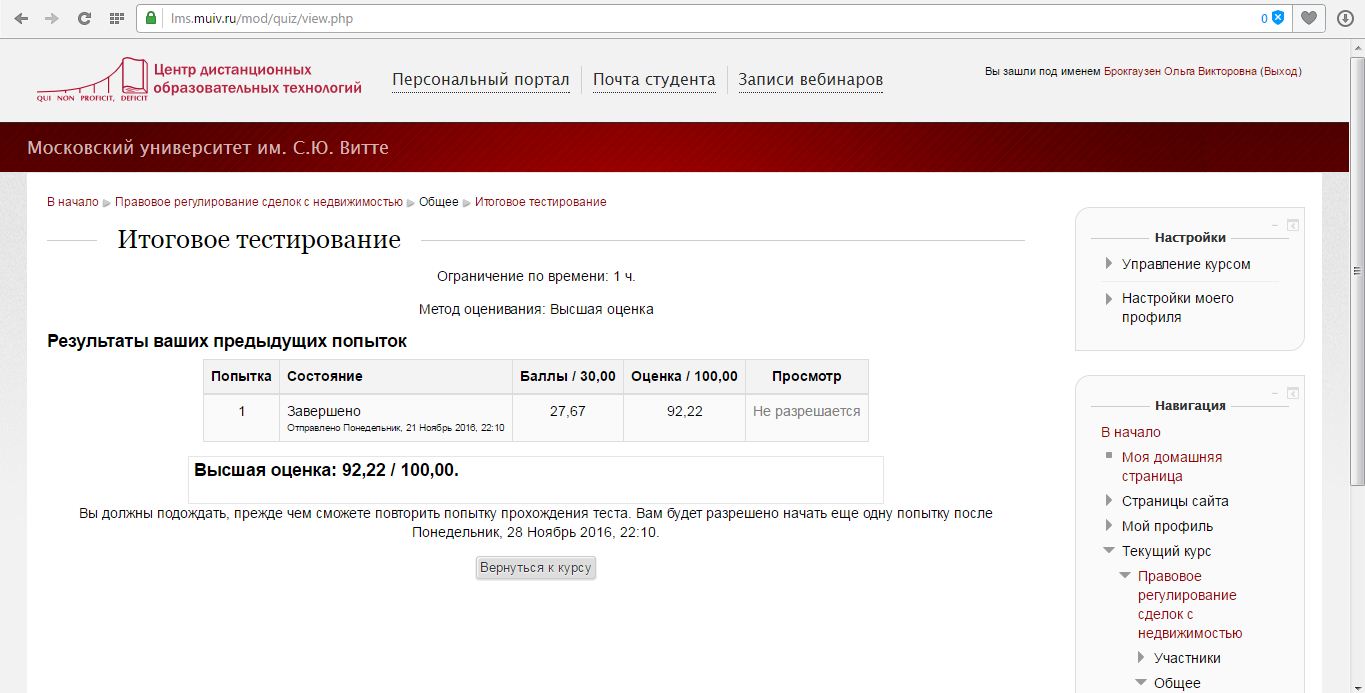Click the browser back arrow
Viewport: 1365px width, 693px height.
(21, 18)
